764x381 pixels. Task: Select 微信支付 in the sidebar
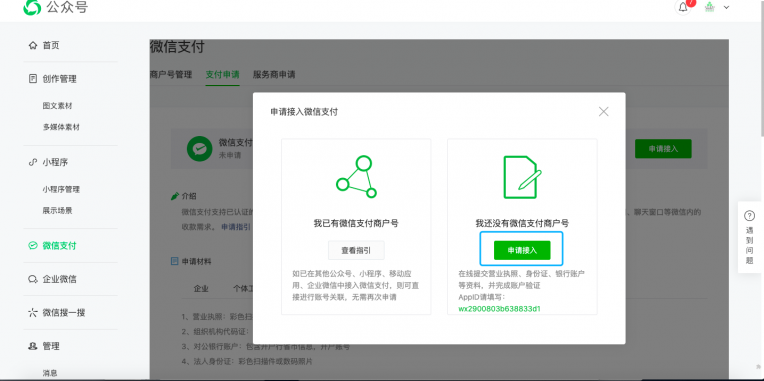(x=59, y=246)
